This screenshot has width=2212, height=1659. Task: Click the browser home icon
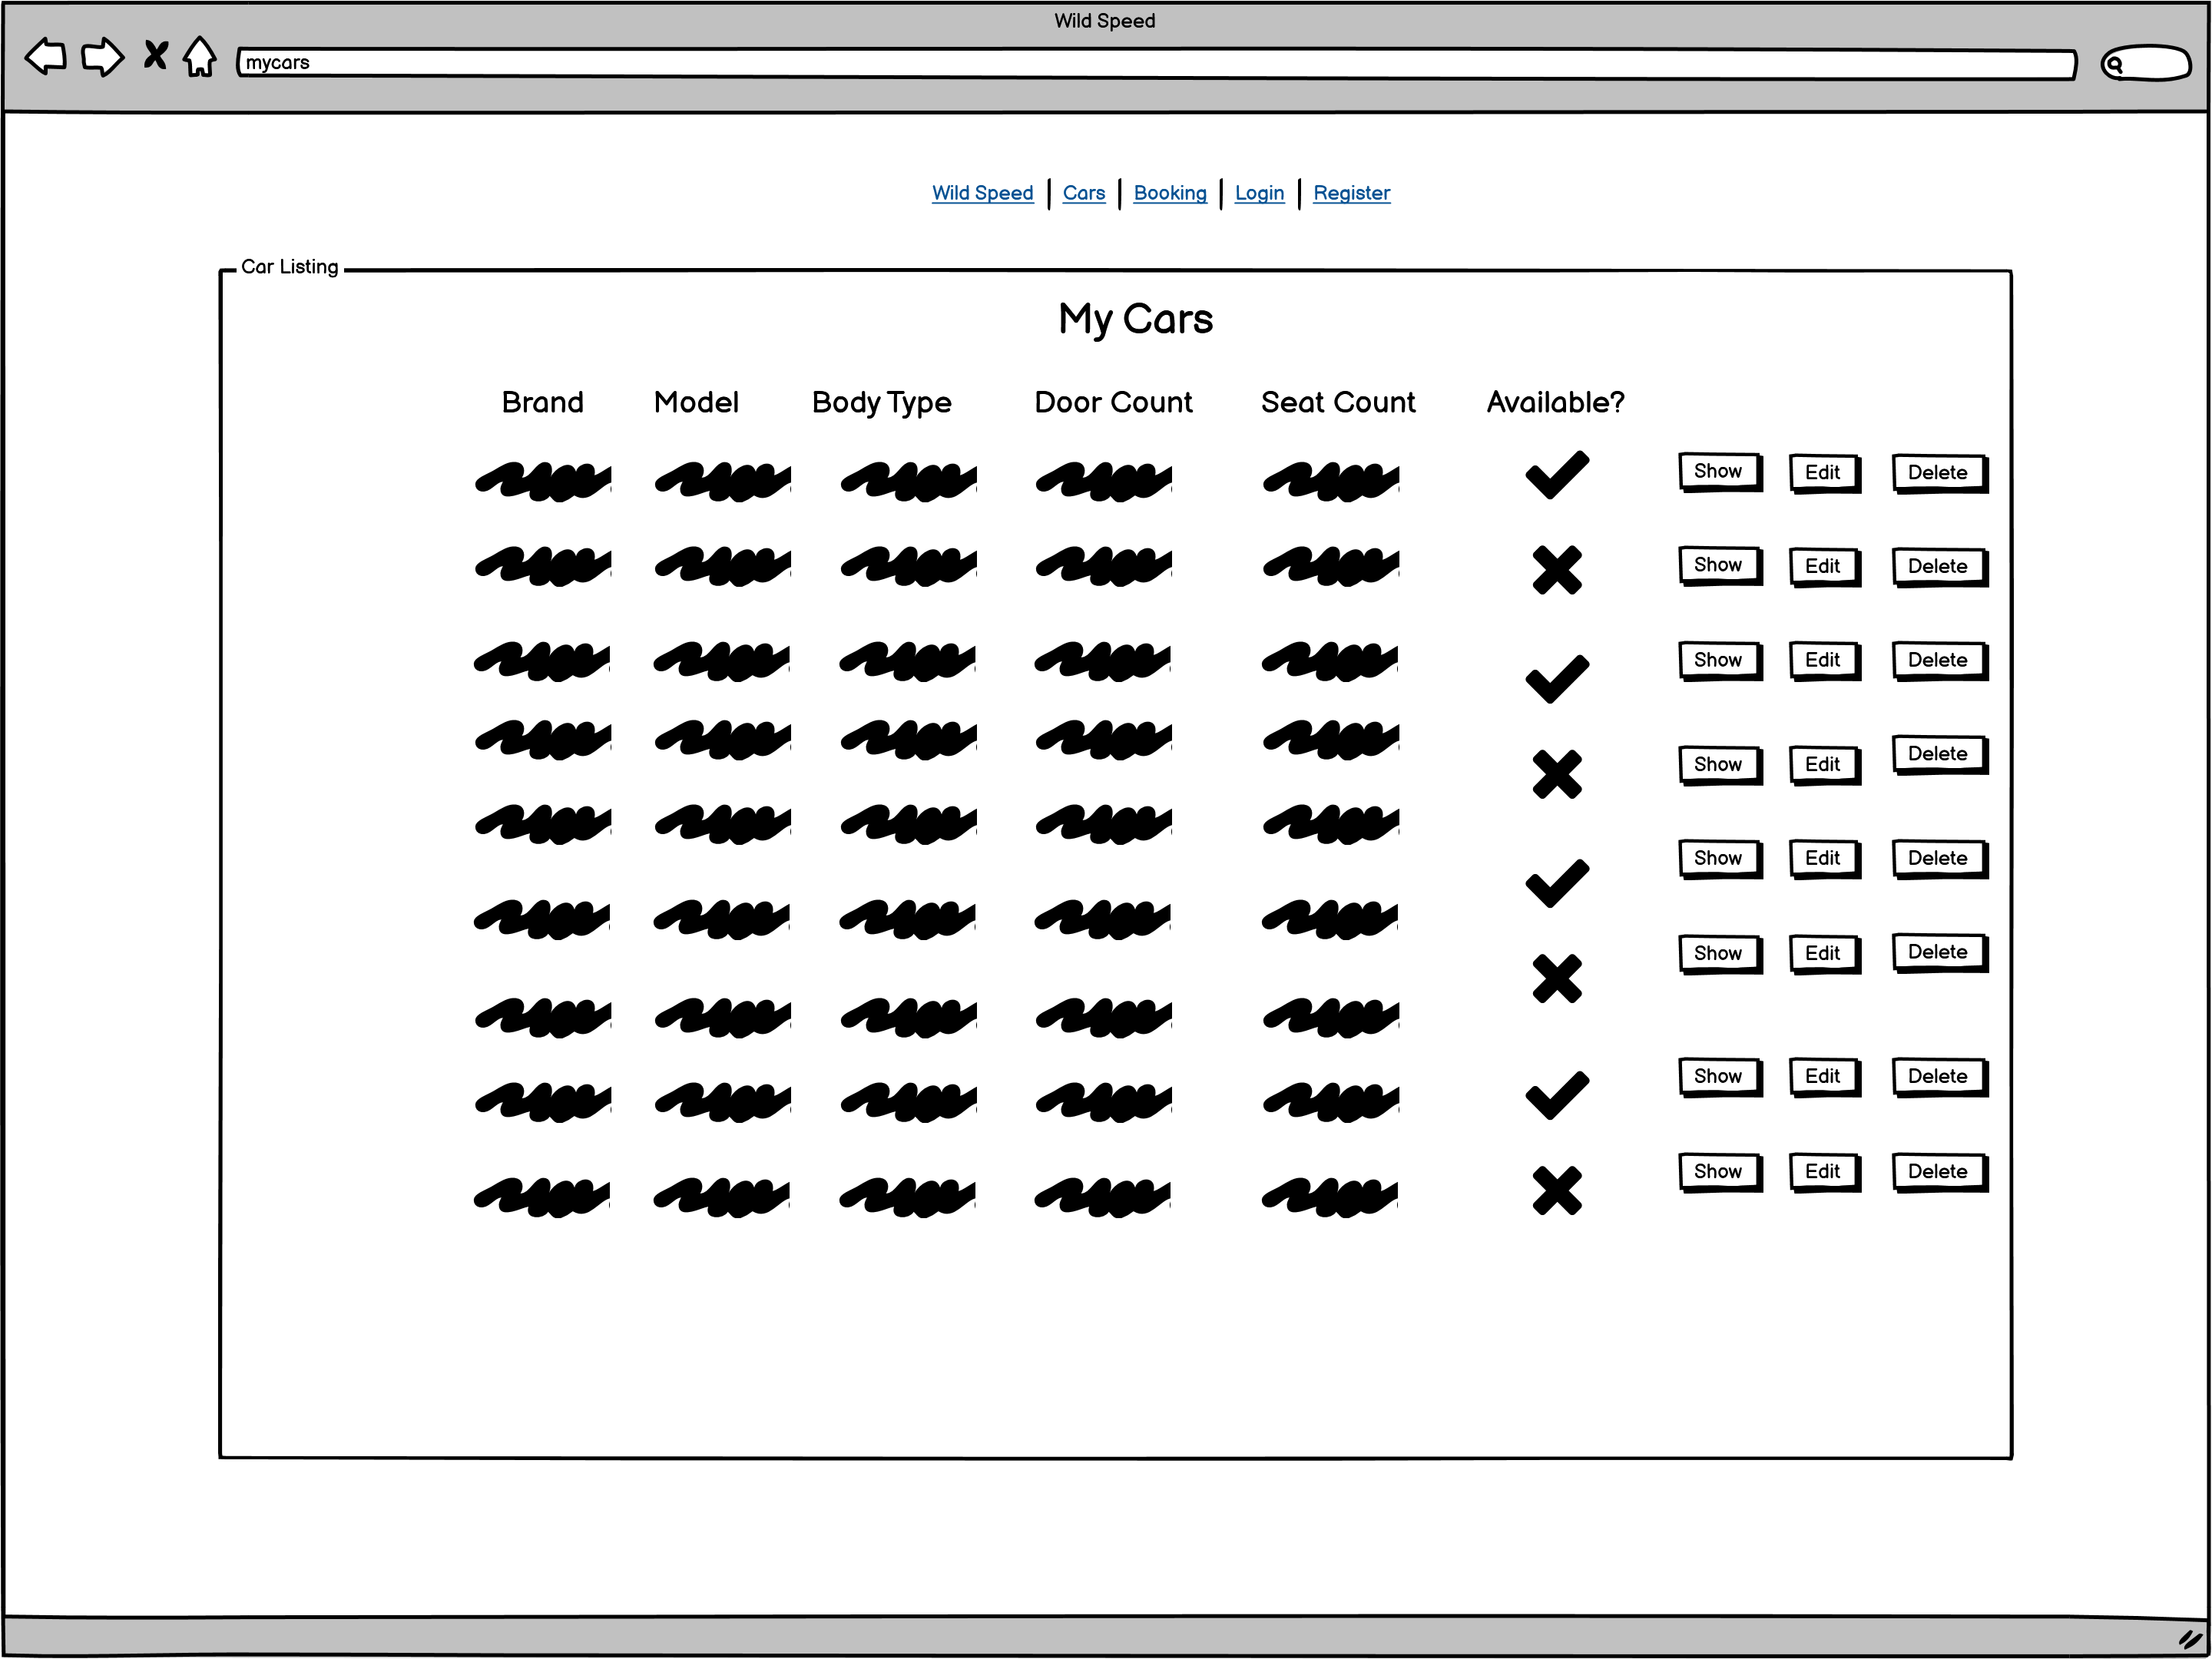coord(200,57)
